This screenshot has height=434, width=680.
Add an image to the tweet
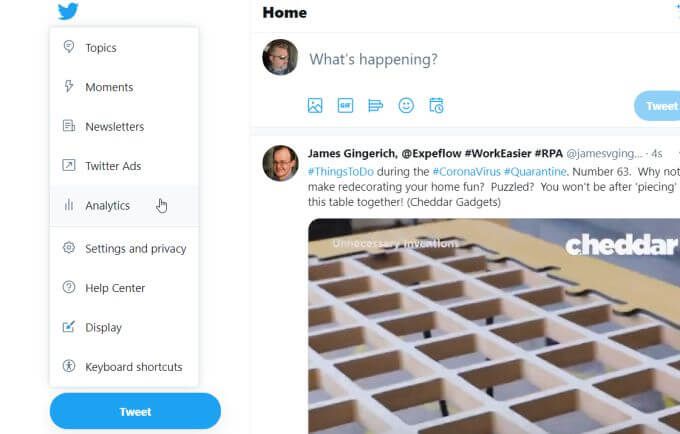[x=315, y=105]
